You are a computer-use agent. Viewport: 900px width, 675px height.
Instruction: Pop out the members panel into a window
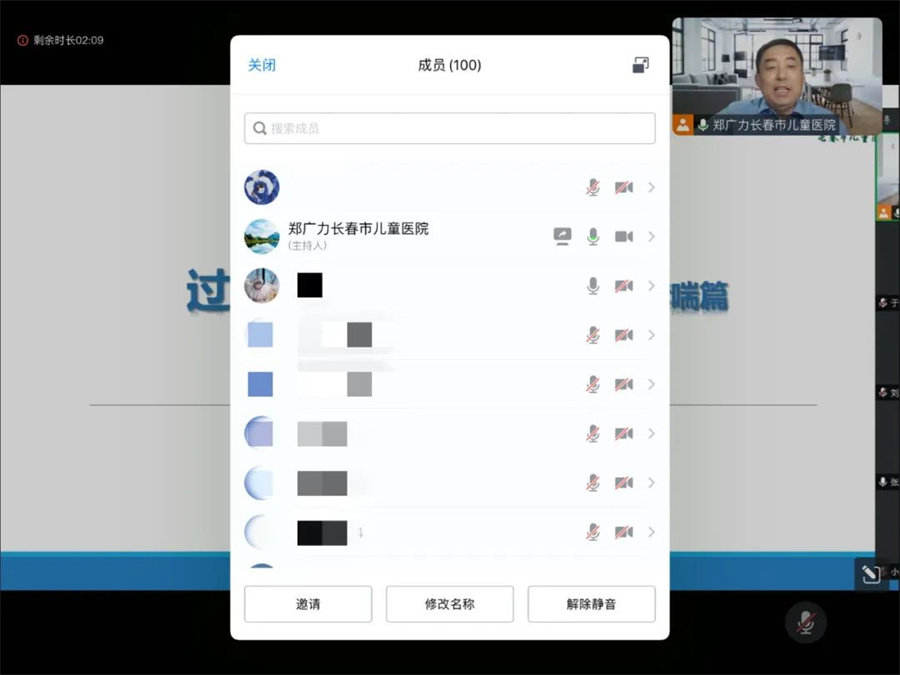pyautogui.click(x=641, y=65)
